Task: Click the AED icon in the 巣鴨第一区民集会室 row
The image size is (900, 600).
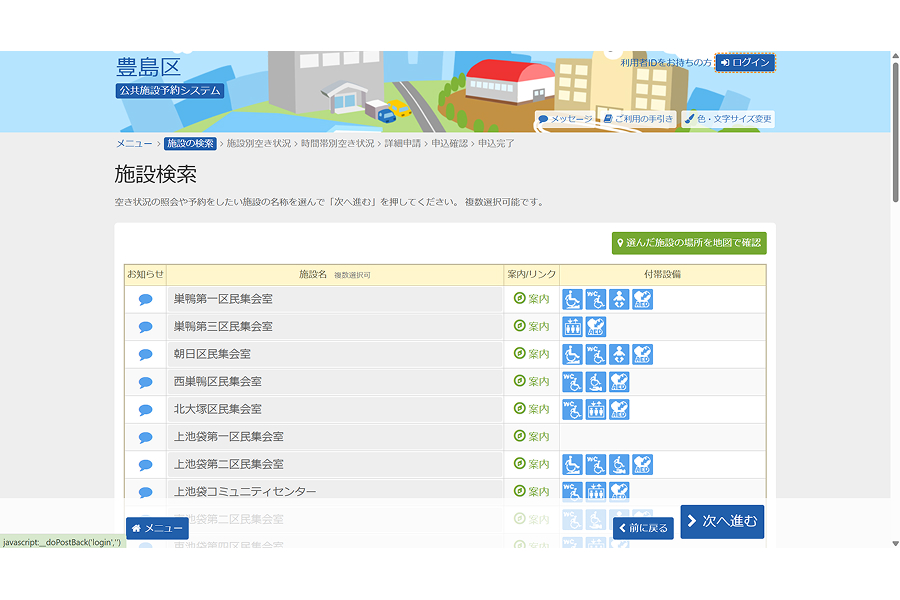Action: [x=642, y=299]
